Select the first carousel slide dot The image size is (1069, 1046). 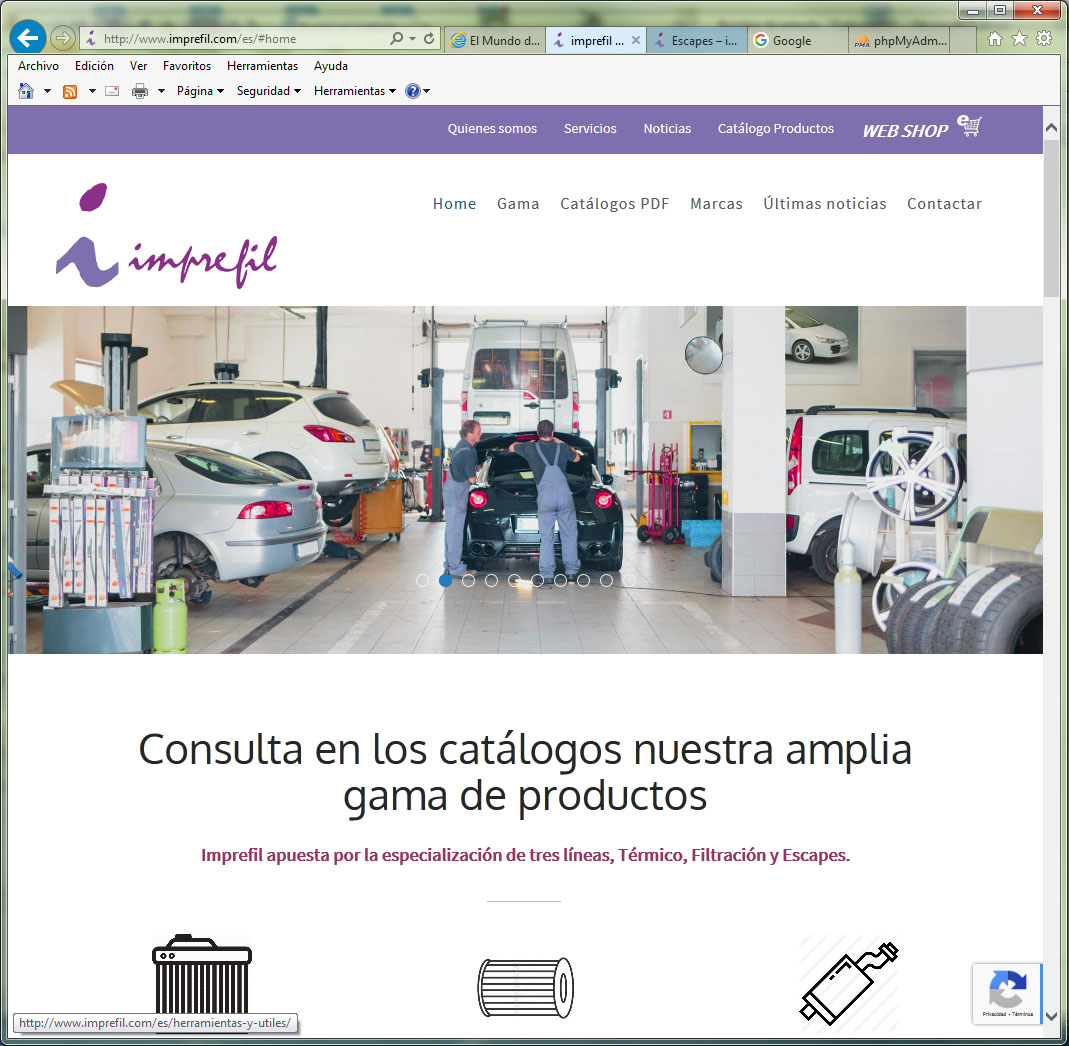point(422,580)
